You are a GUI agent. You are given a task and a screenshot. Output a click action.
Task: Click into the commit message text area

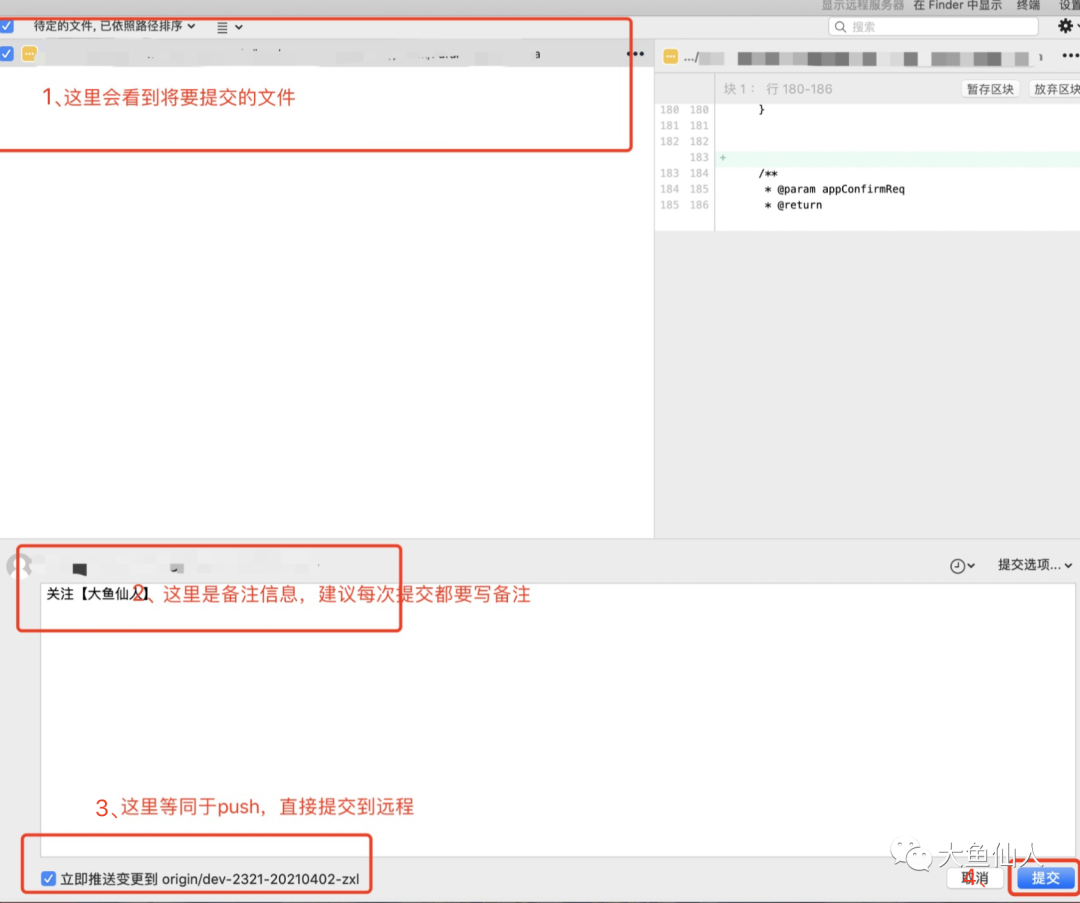pyautogui.click(x=558, y=720)
